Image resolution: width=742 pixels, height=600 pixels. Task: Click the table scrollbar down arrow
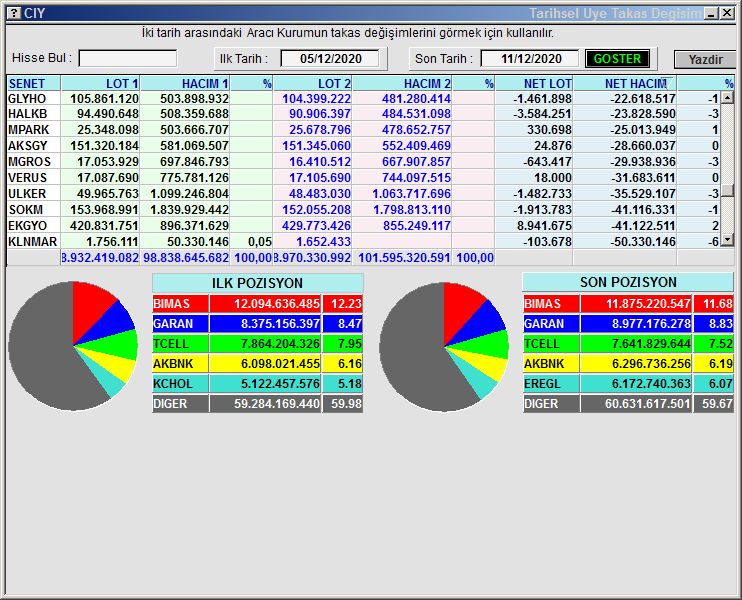727,240
